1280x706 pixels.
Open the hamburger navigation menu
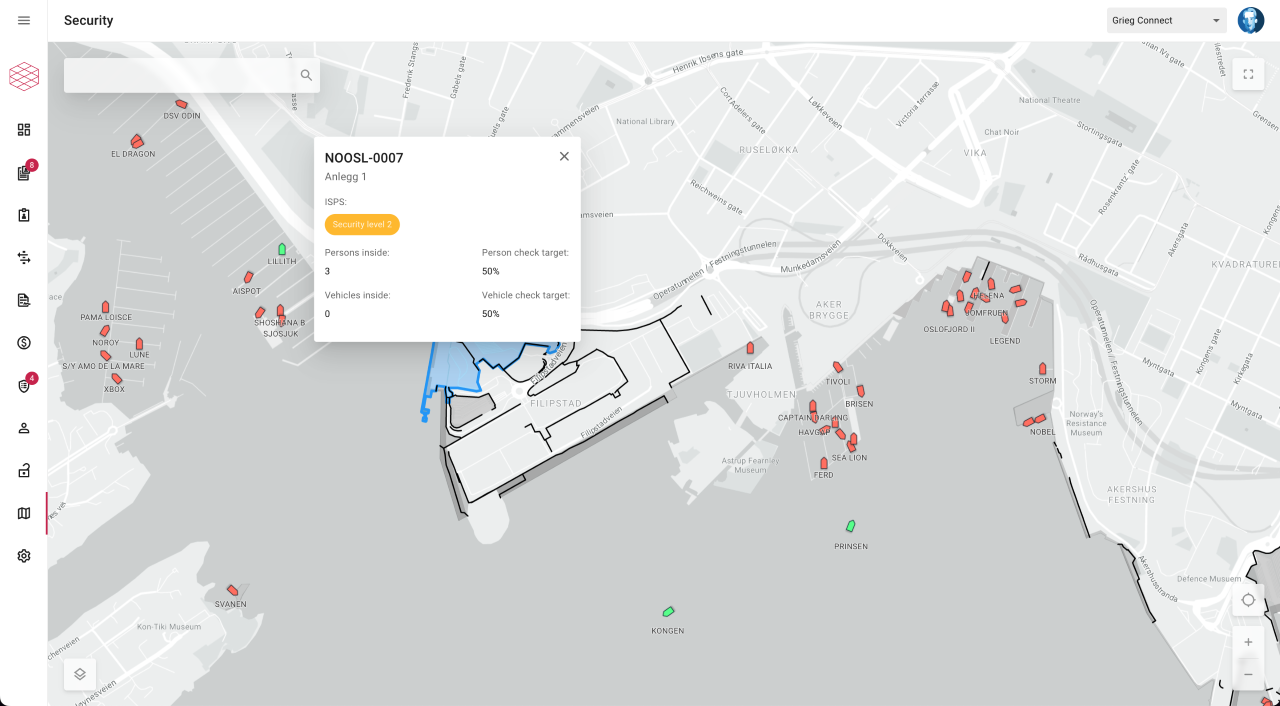point(24,20)
